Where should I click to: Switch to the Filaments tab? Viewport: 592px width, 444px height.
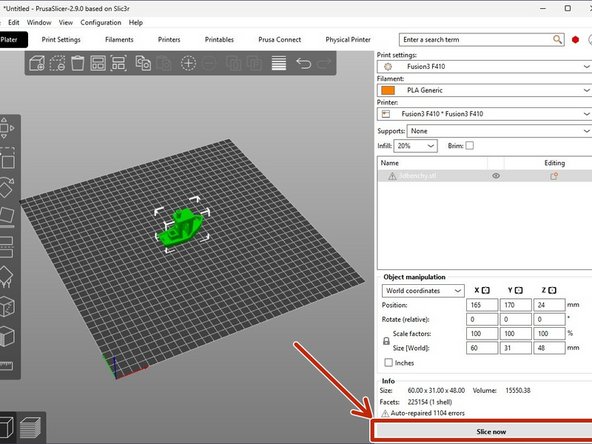point(119,40)
